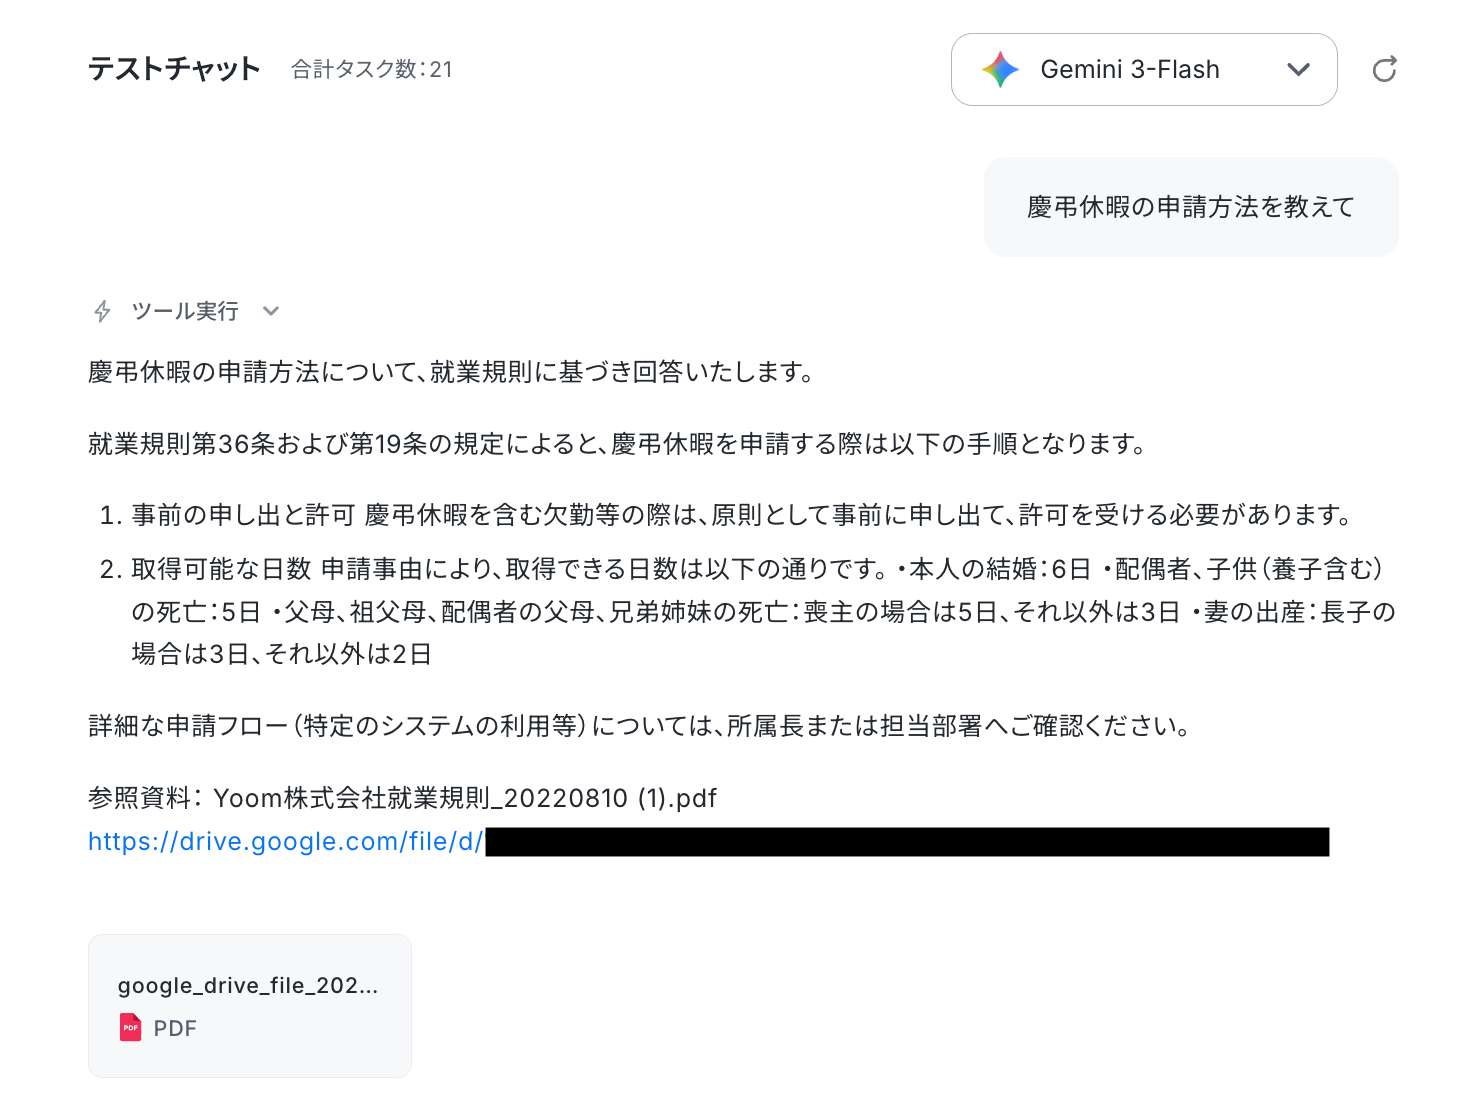Click the テストチャット title
Screen dimensions: 1466x1106
pos(174,69)
